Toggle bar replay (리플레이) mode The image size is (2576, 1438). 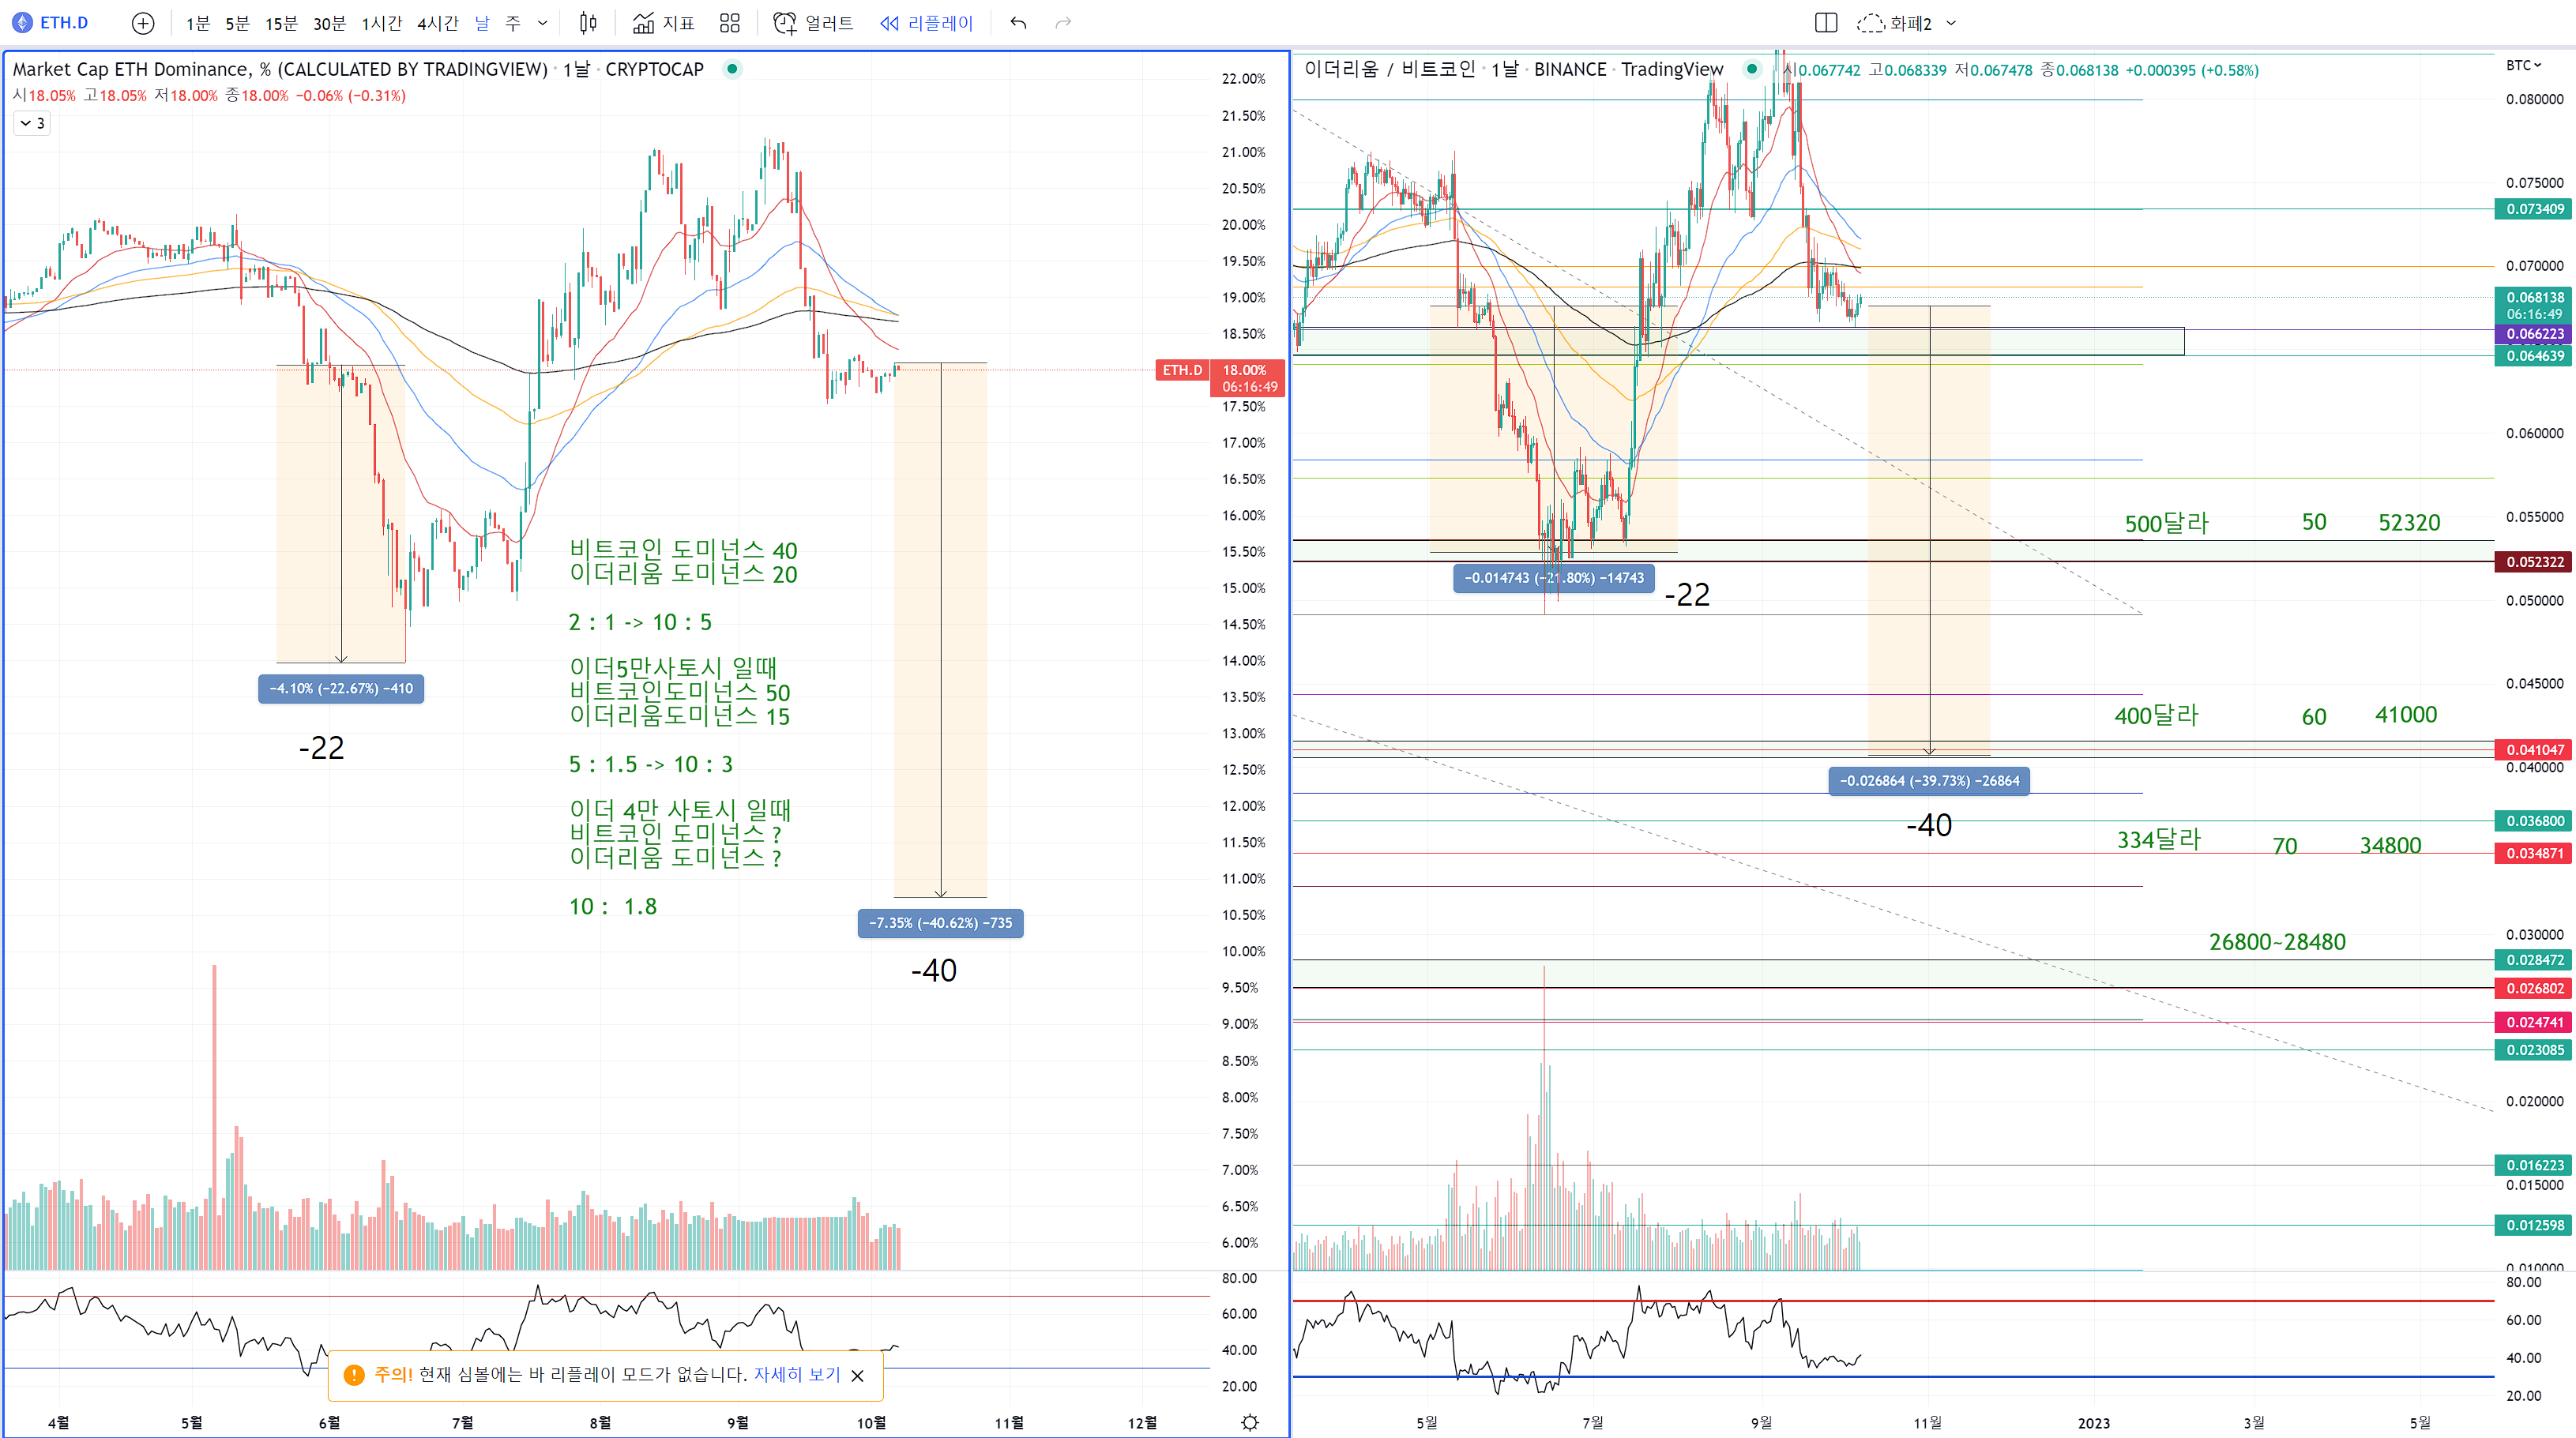926,23
